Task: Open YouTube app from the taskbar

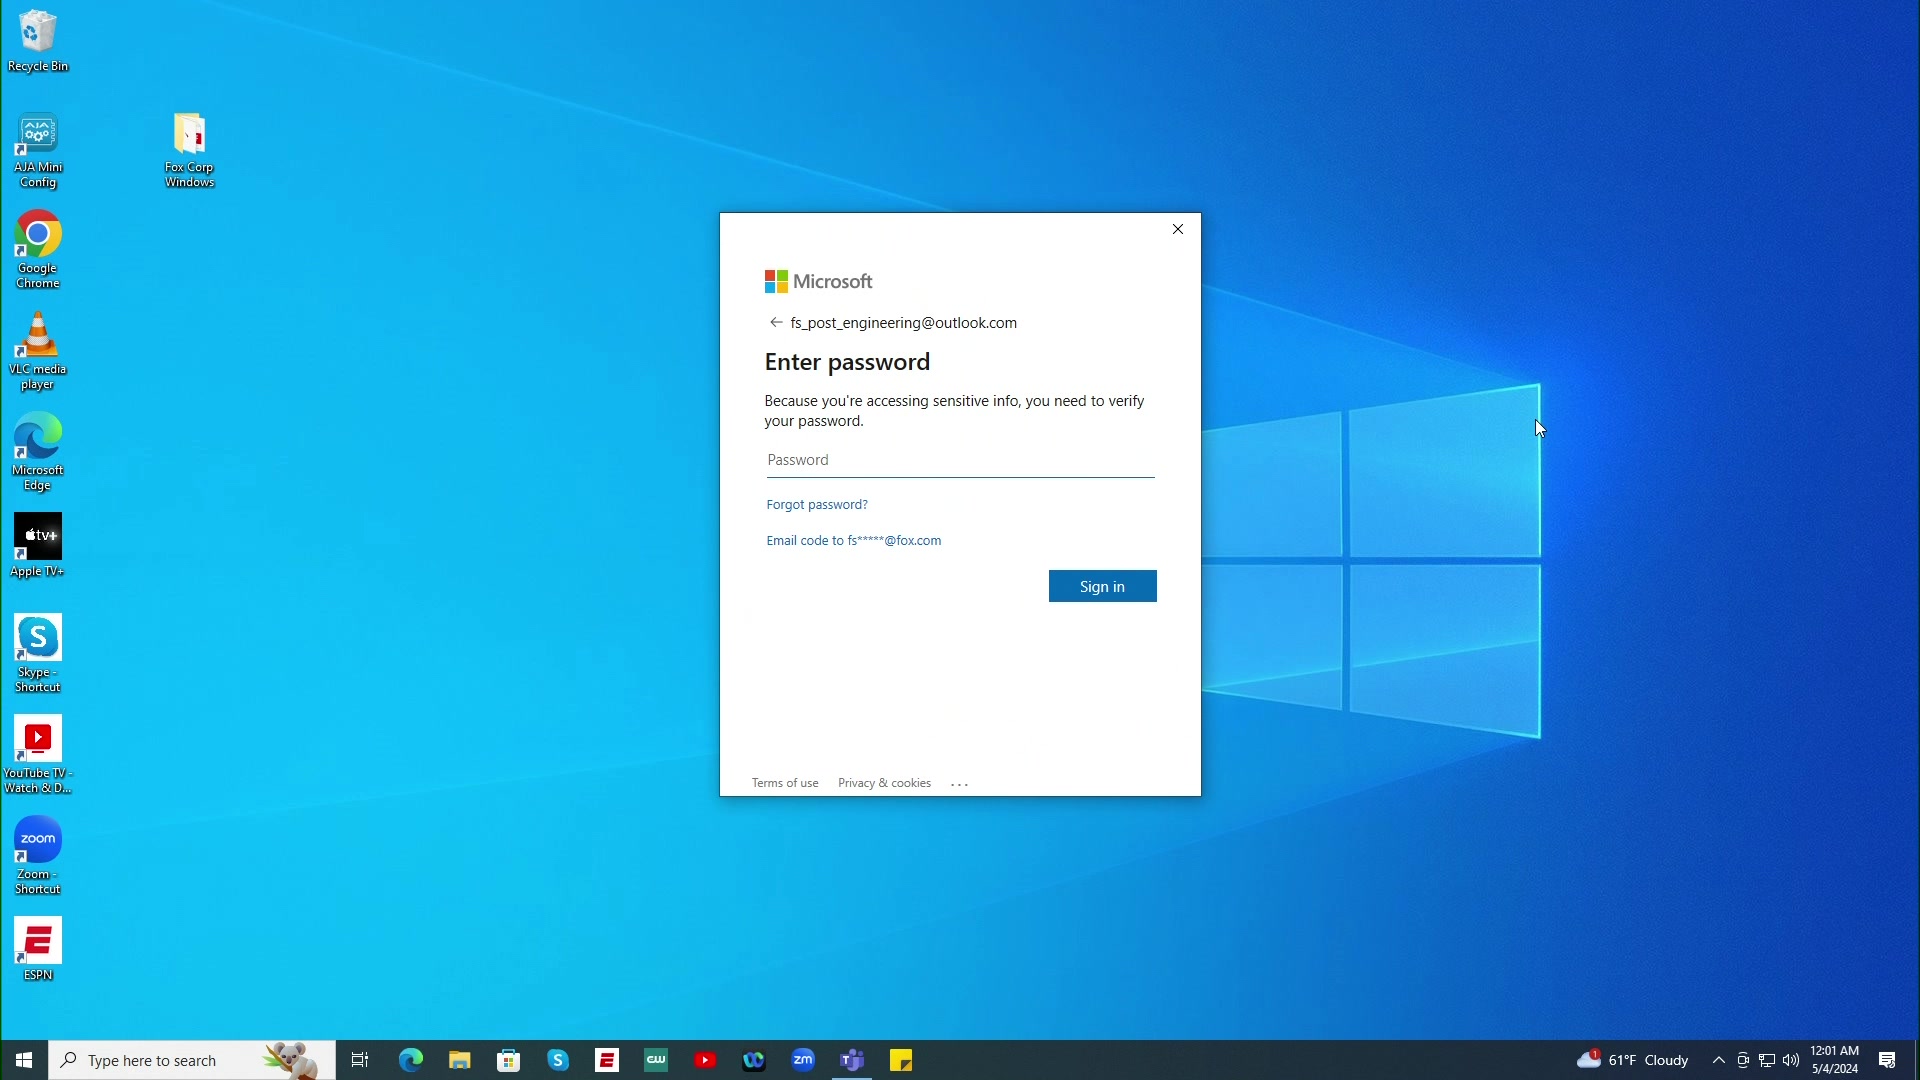Action: click(705, 1060)
